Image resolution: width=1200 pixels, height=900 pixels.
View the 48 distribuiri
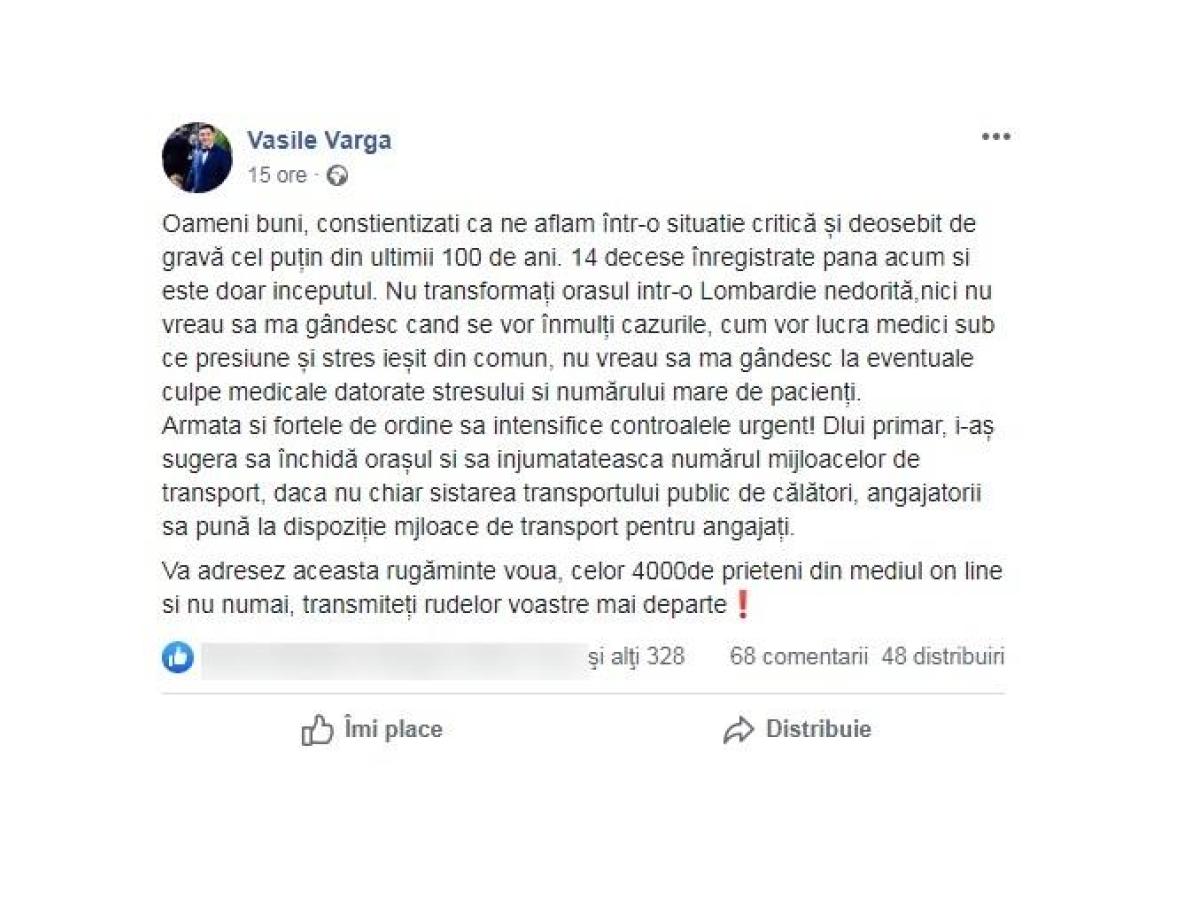943,657
